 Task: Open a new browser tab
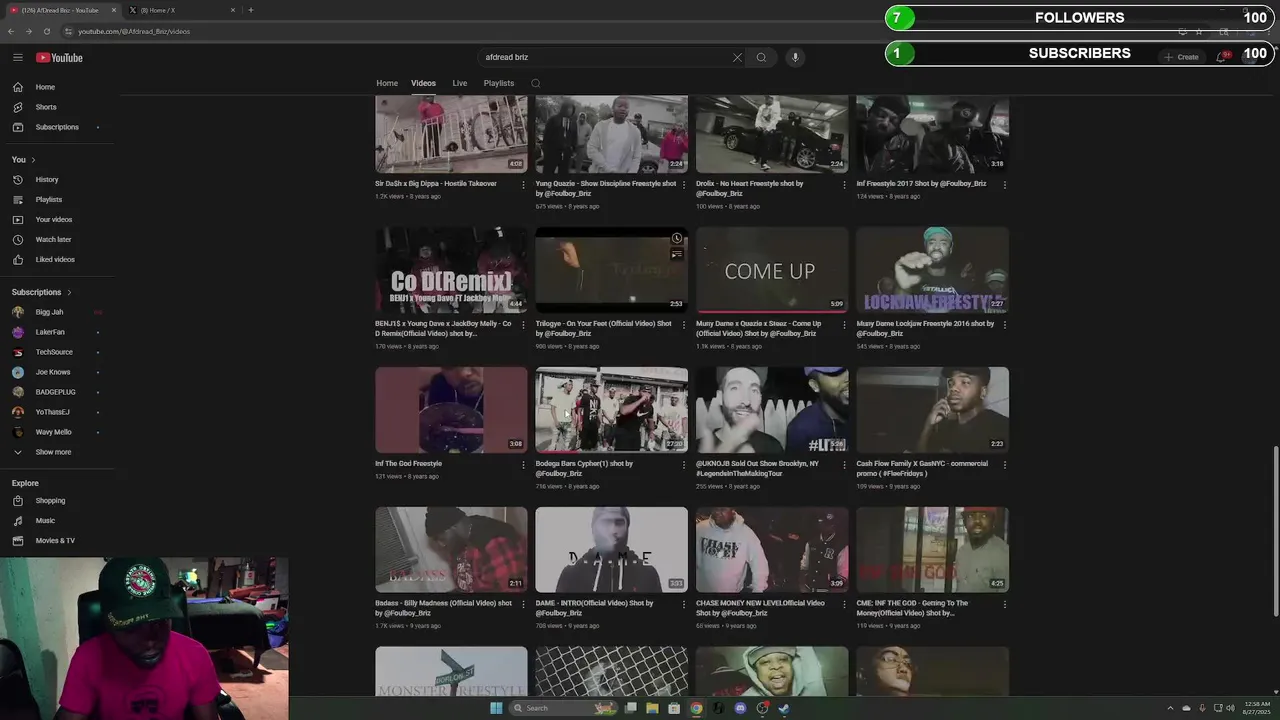250,10
